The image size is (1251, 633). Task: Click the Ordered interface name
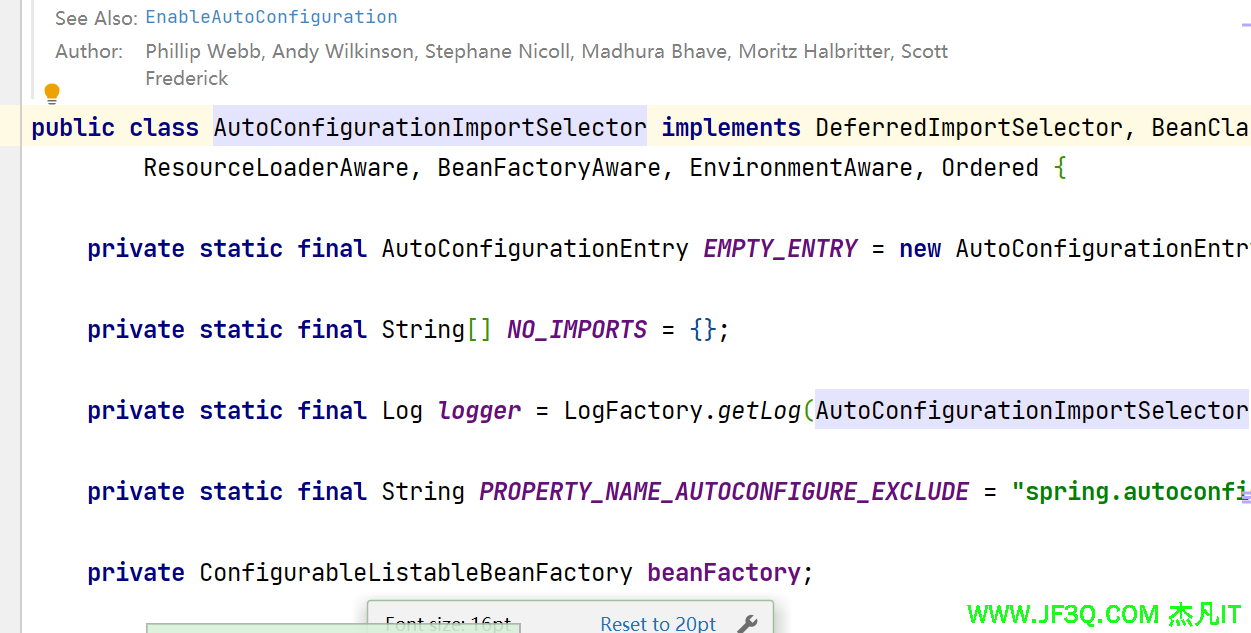click(990, 168)
